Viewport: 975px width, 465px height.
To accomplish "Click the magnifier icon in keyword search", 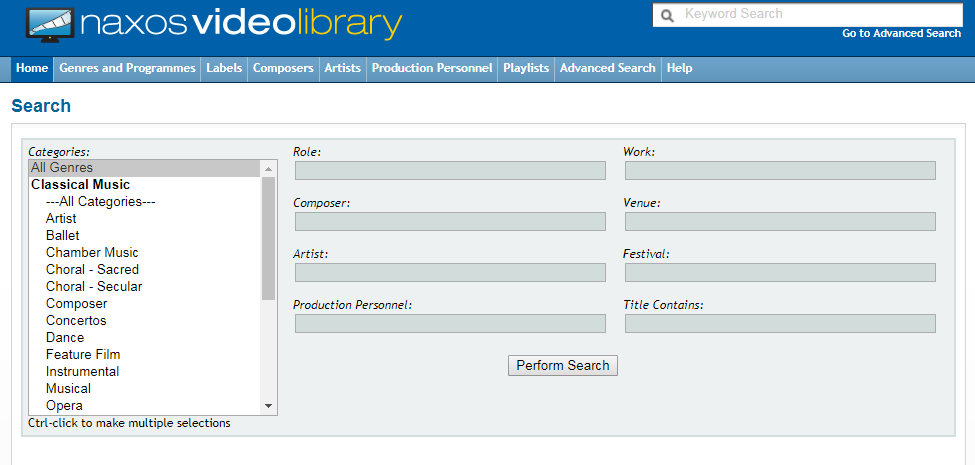I will click(667, 16).
